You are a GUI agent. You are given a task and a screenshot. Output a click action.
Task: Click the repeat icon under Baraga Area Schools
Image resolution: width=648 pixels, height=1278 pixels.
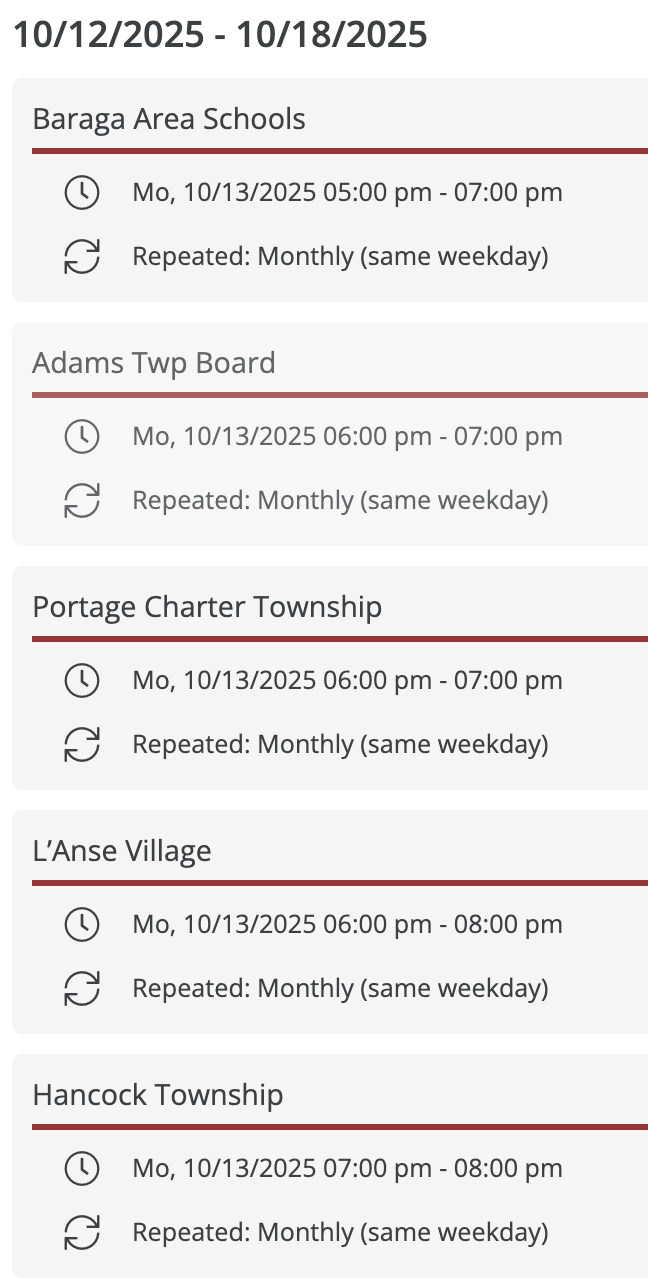[82, 256]
